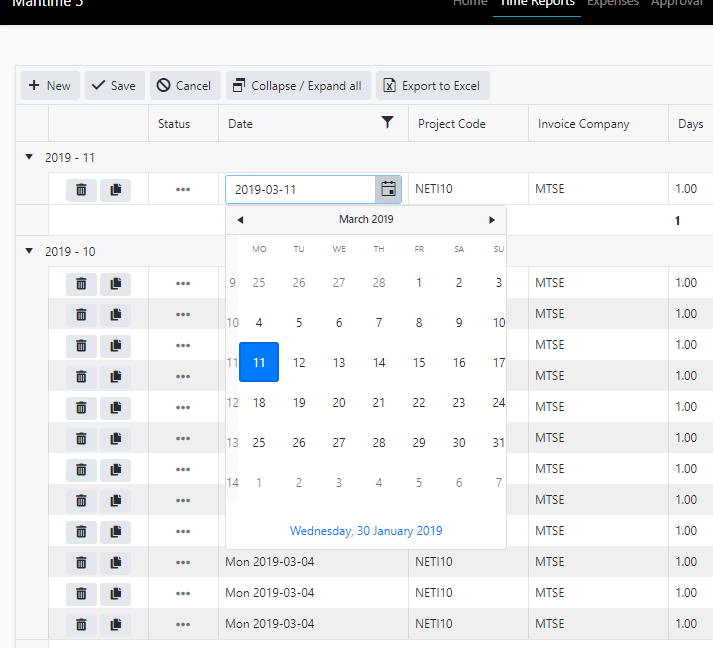Open status dots of last Mon 2019-03-04 row

(183, 624)
